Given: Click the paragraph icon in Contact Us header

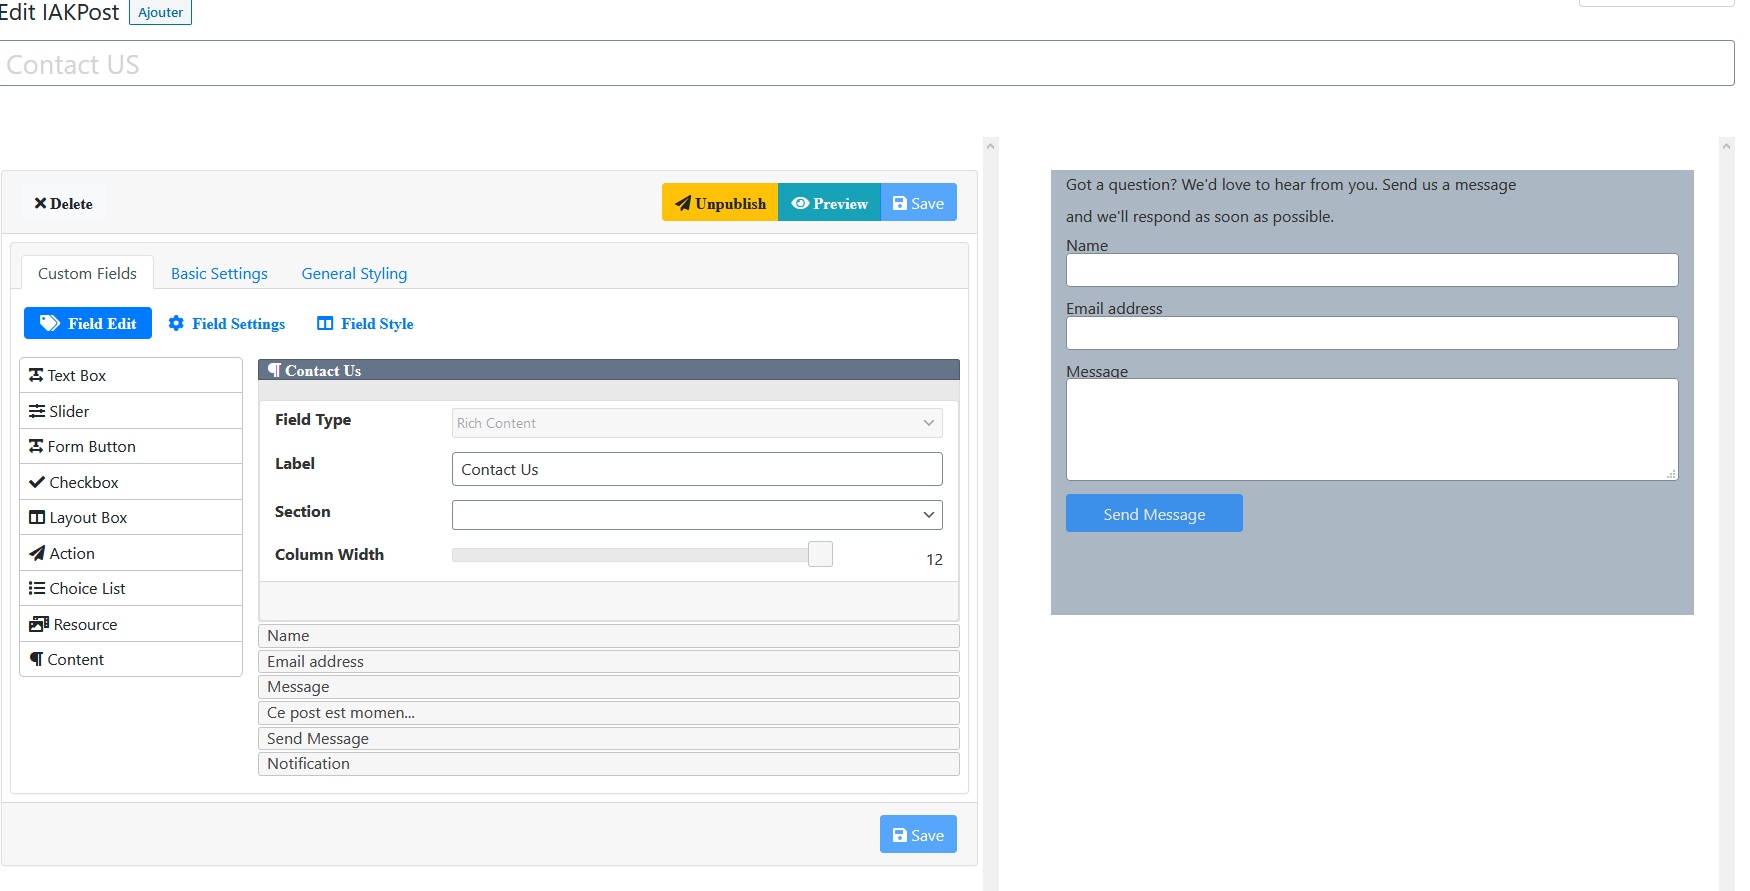Looking at the screenshot, I should point(274,370).
